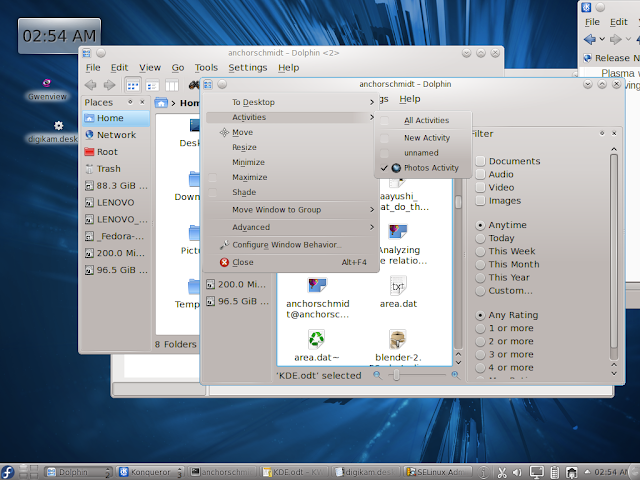Image resolution: width=640 pixels, height=480 pixels.
Task: Open the Edit menu in Konqueror window
Action: pos(618,22)
